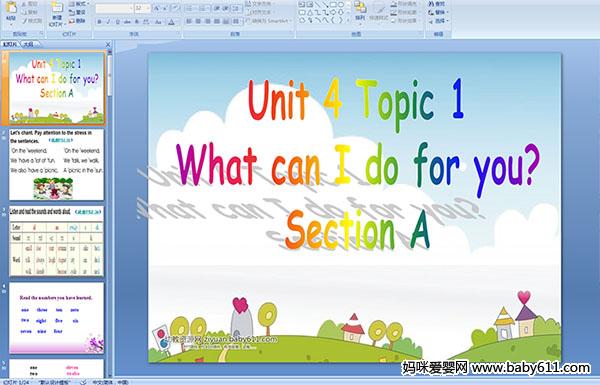600x385 pixels.
Task: Select slide 2 thumbnail Let's chant
Action: tap(56, 165)
